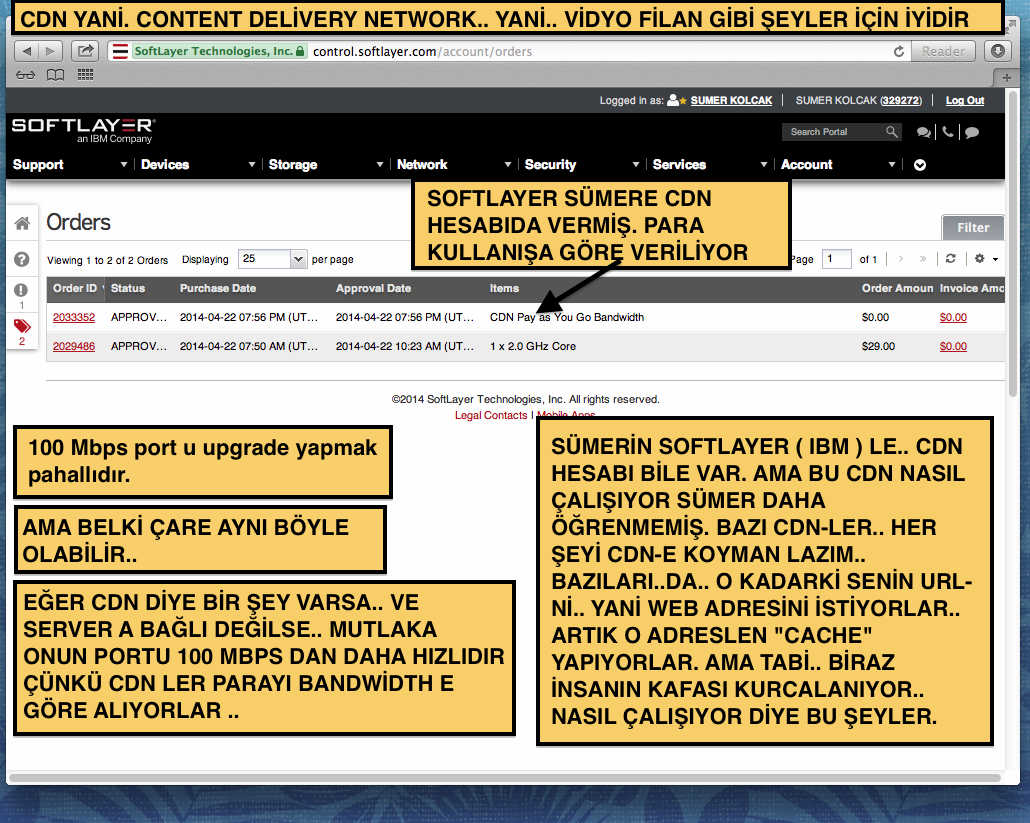The image size is (1030, 823).
Task: Click the Legal Contacts link
Action: click(491, 416)
